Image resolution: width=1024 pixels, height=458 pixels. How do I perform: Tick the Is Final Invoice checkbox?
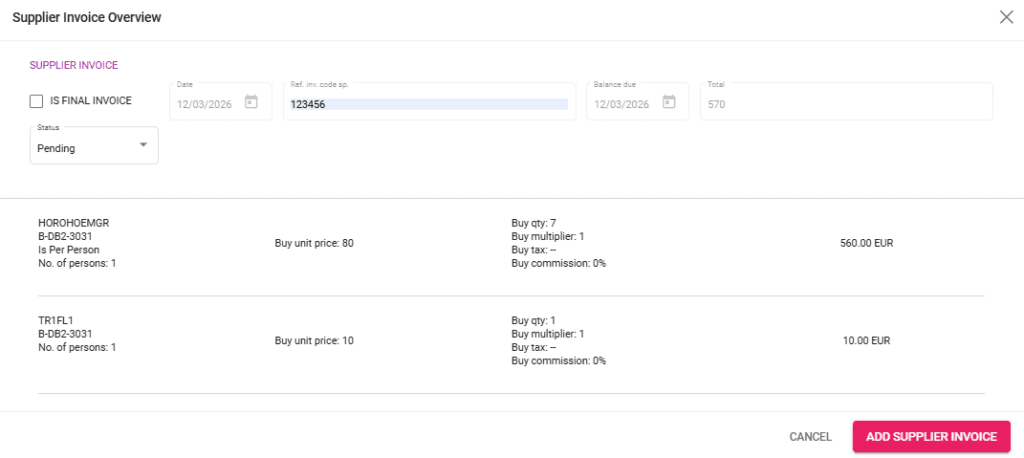click(37, 101)
